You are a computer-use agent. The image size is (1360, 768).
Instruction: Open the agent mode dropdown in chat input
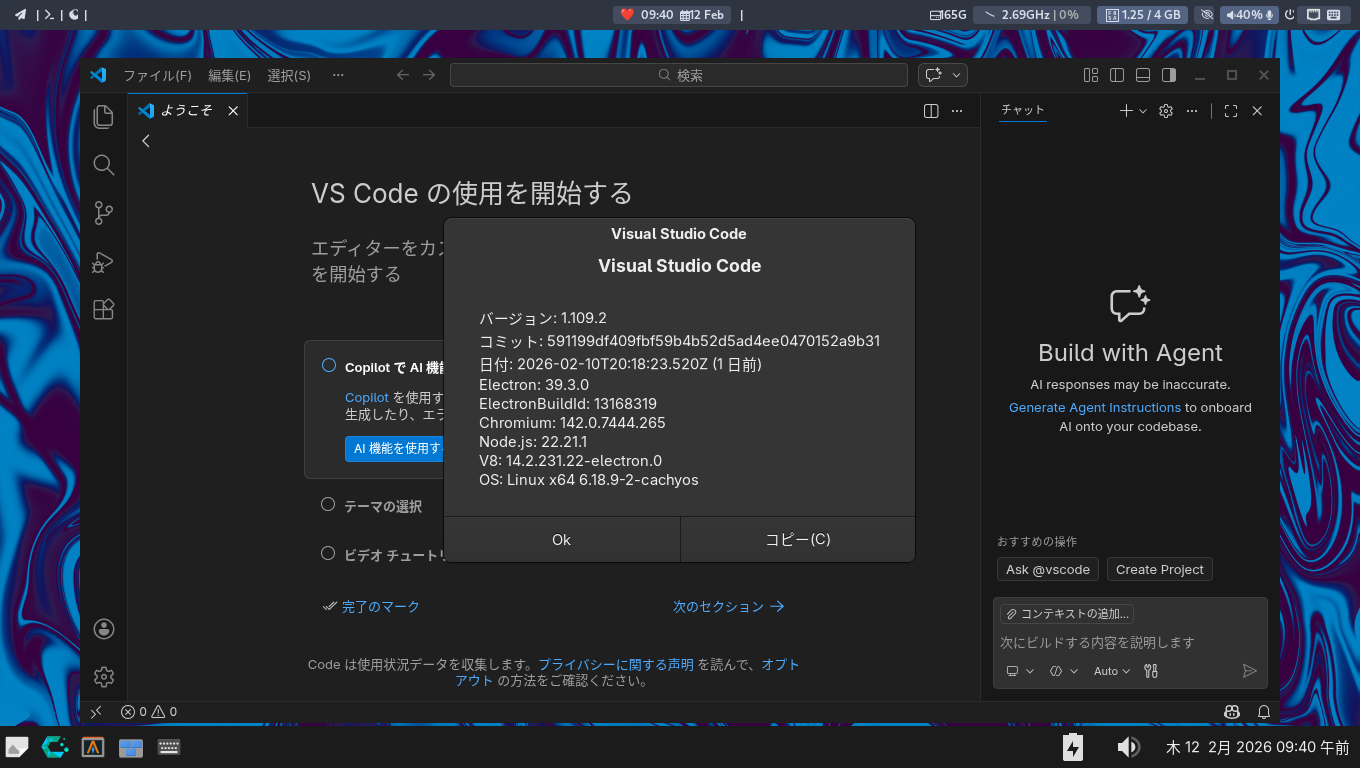click(x=1063, y=671)
